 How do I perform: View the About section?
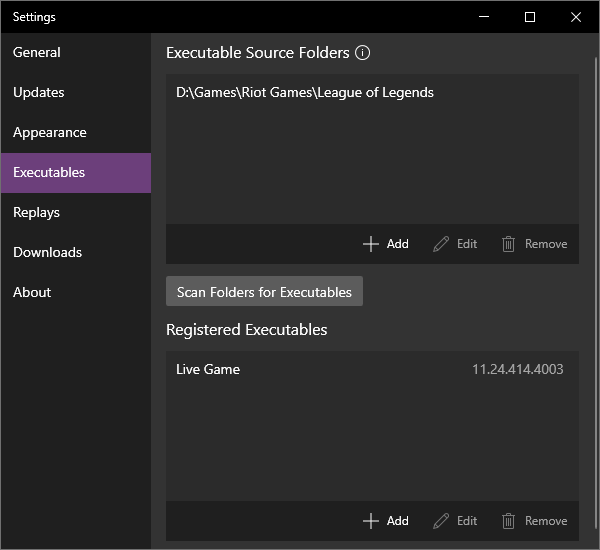76,293
